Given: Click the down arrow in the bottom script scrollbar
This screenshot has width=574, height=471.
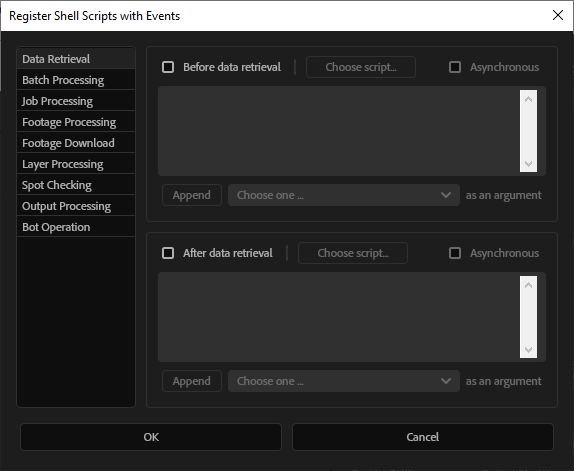Looking at the screenshot, I should pos(528,349).
